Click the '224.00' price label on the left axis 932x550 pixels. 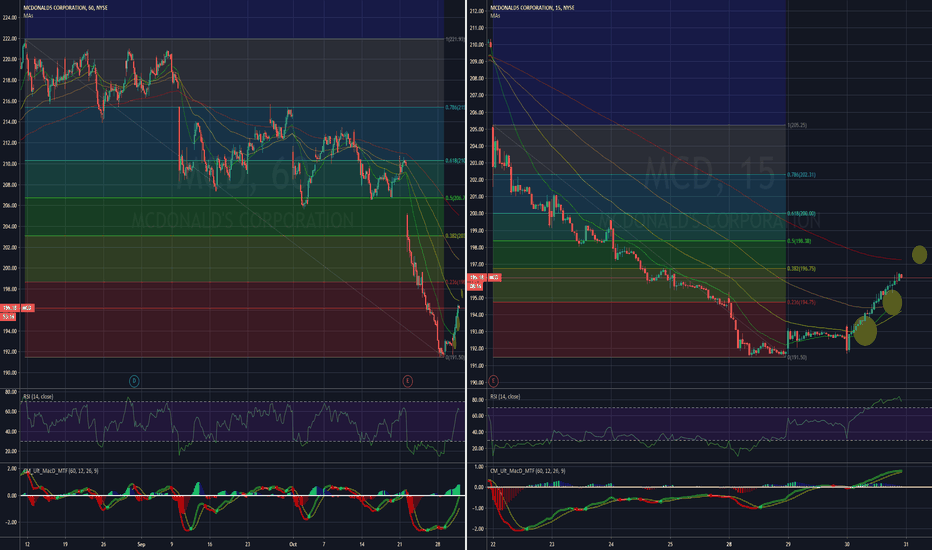coord(10,18)
